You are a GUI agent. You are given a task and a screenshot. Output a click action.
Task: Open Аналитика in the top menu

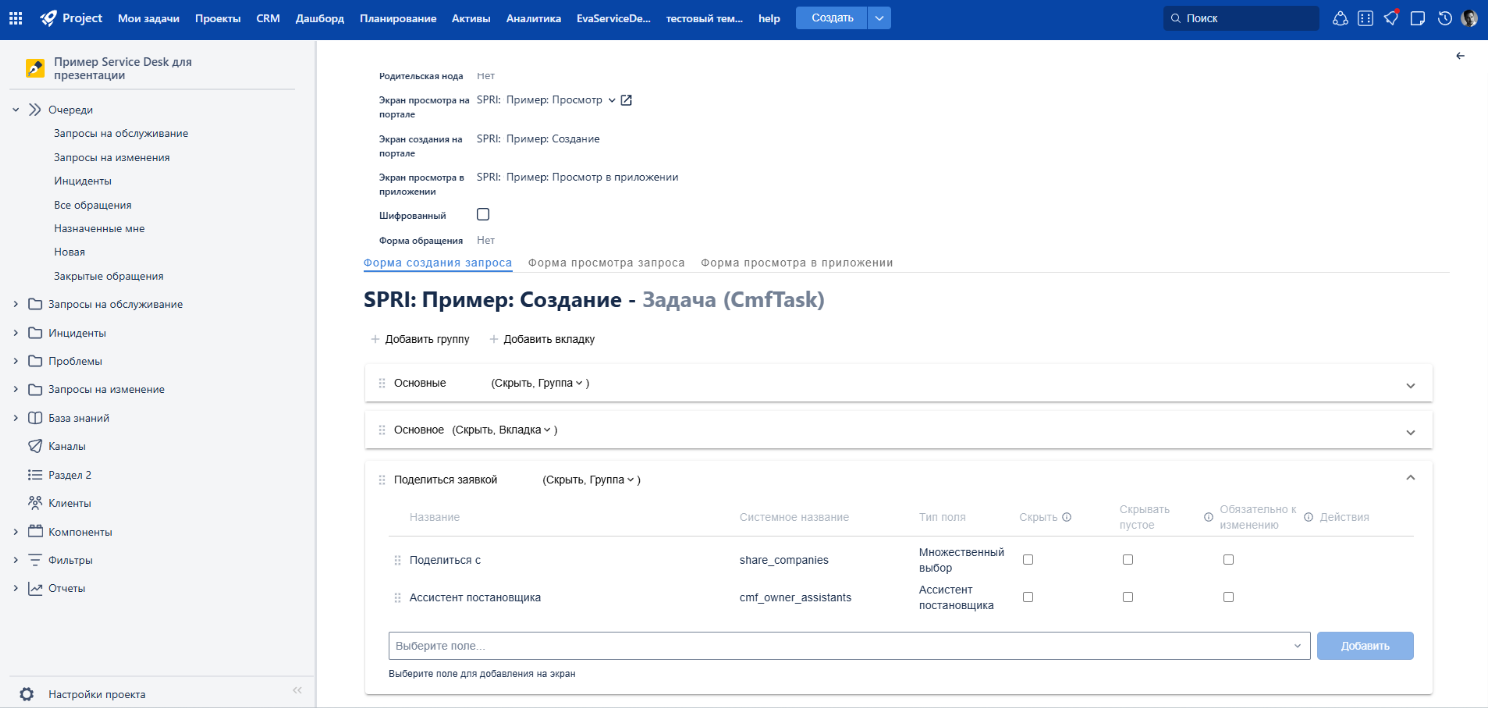click(x=533, y=18)
